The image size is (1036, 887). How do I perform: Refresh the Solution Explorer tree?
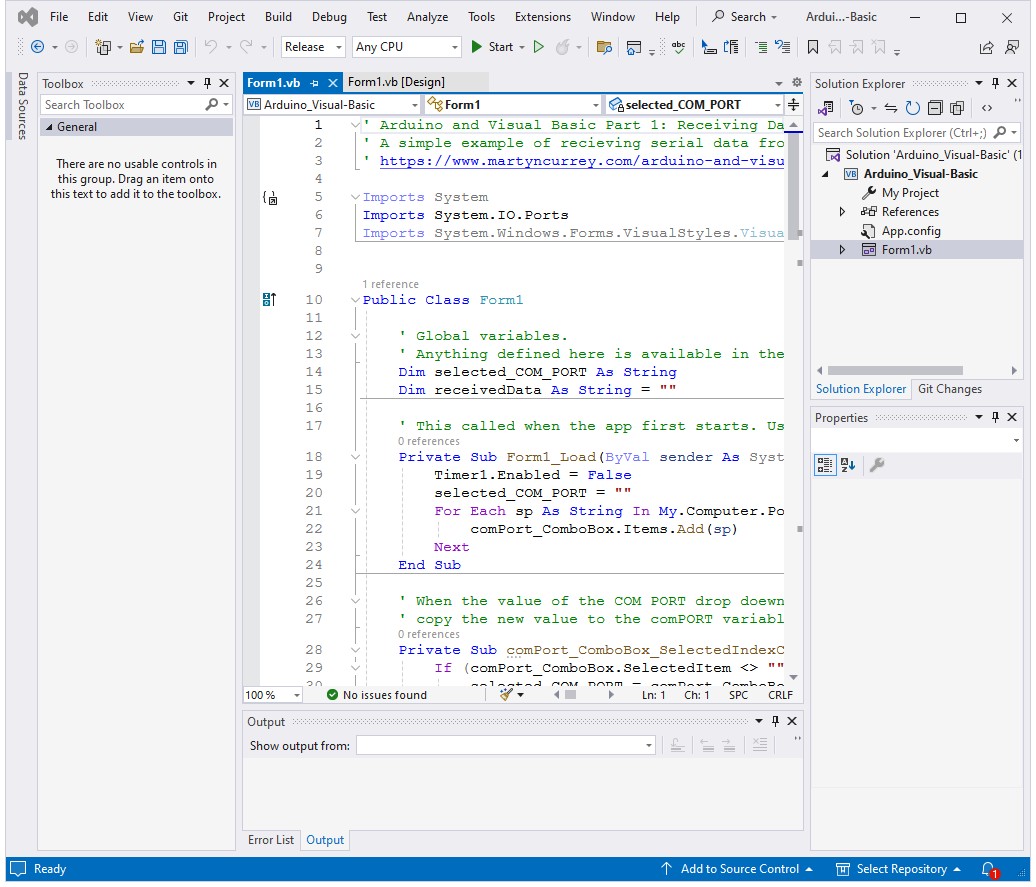pyautogui.click(x=912, y=108)
